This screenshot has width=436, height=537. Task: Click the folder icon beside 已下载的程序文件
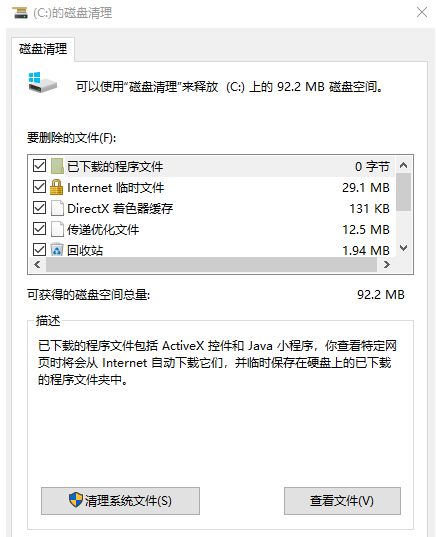(57, 166)
